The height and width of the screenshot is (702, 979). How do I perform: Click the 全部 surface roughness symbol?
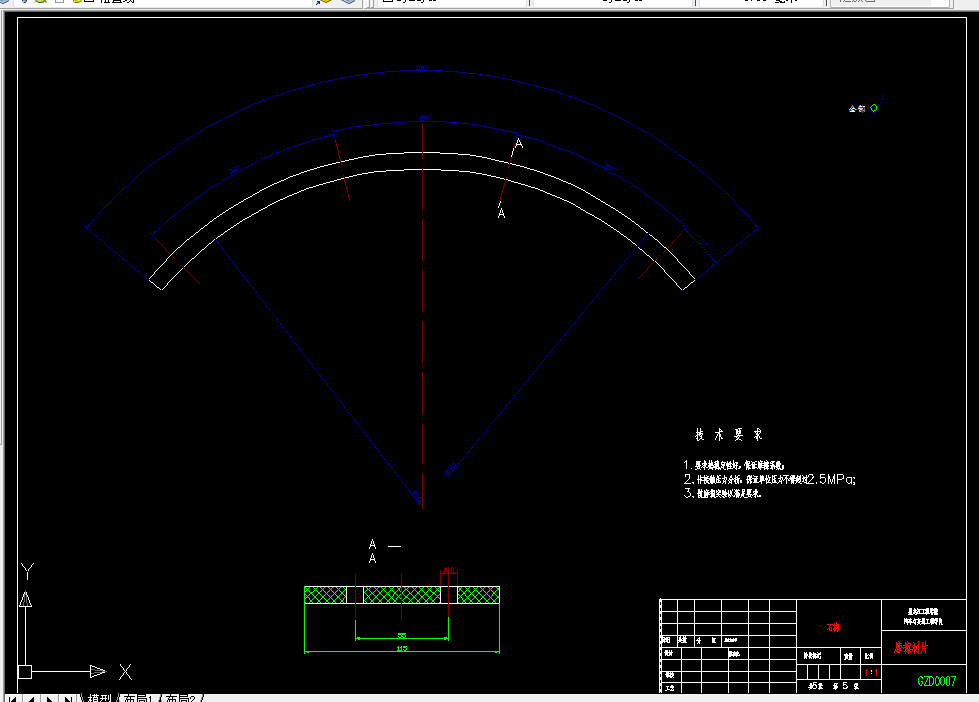[866, 106]
